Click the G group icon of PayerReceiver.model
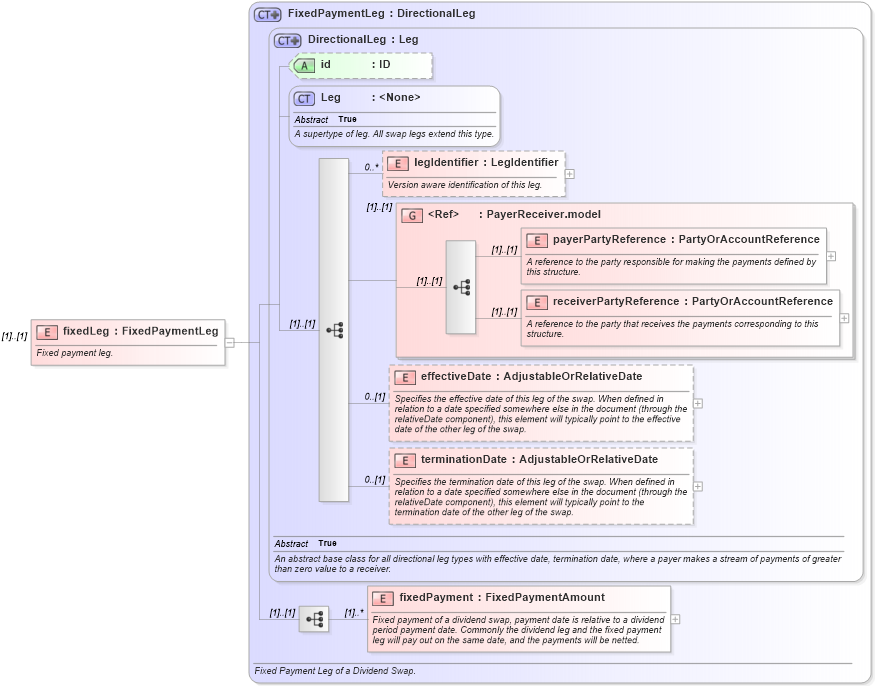This screenshot has width=875, height=686. coord(412,215)
